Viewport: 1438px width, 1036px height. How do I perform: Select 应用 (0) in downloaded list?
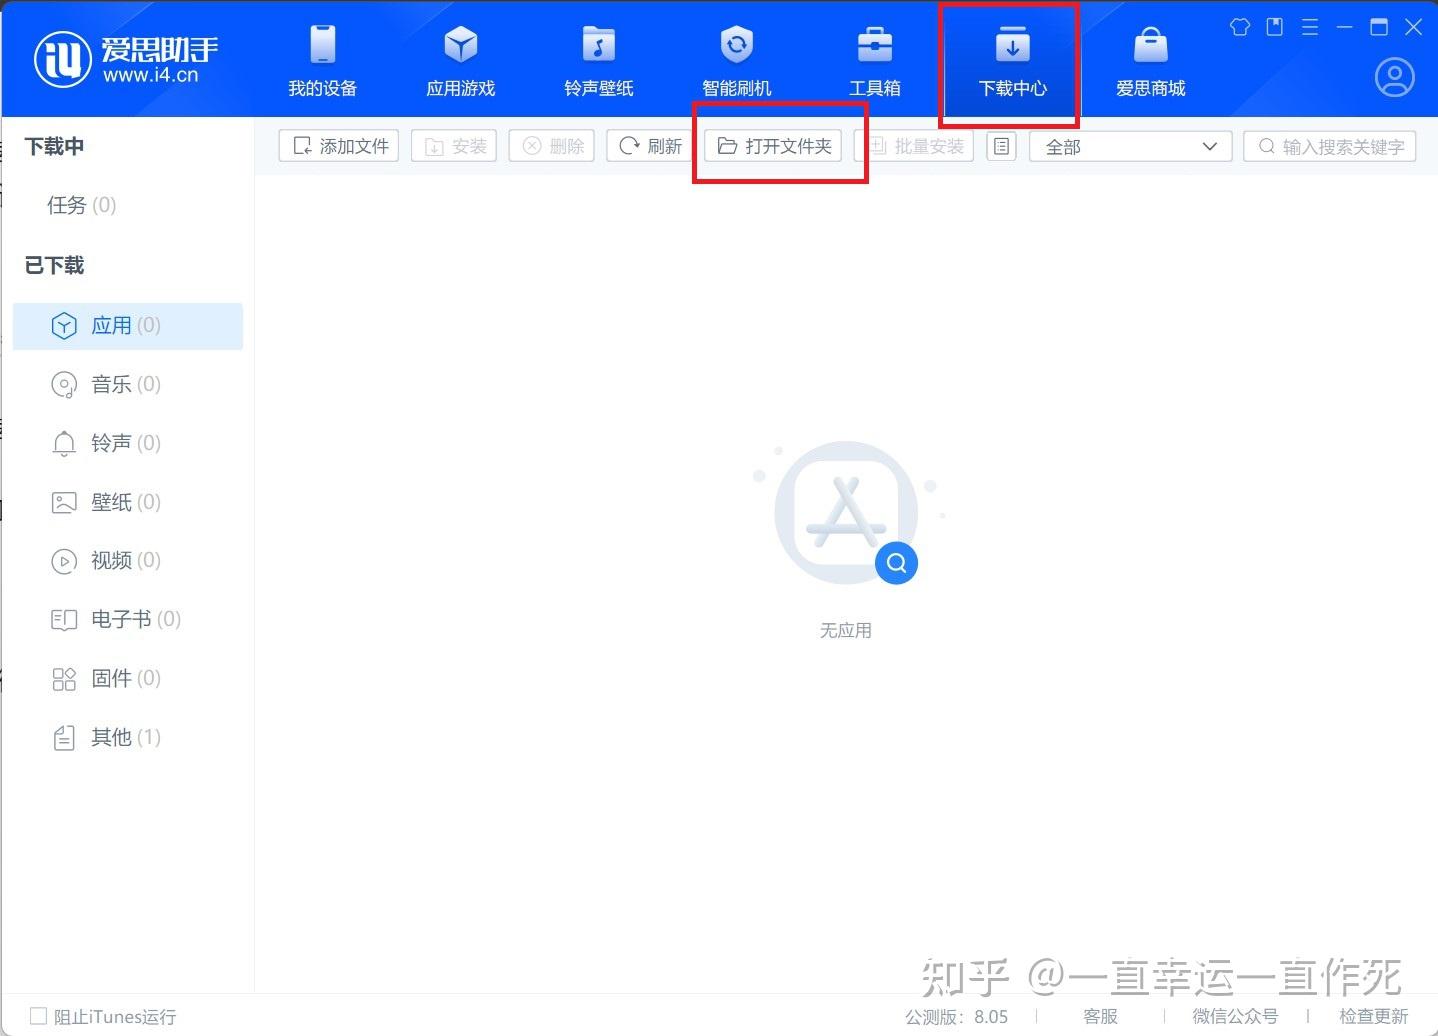point(128,326)
